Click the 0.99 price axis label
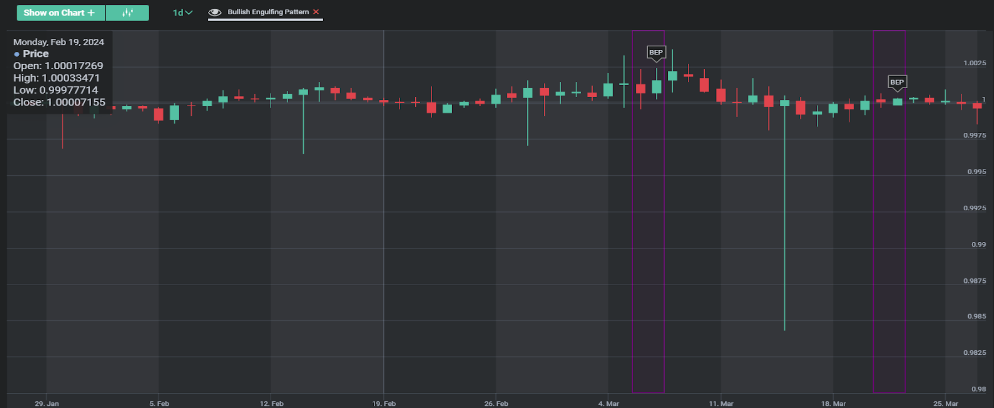This screenshot has height=408, width=994. click(979, 244)
